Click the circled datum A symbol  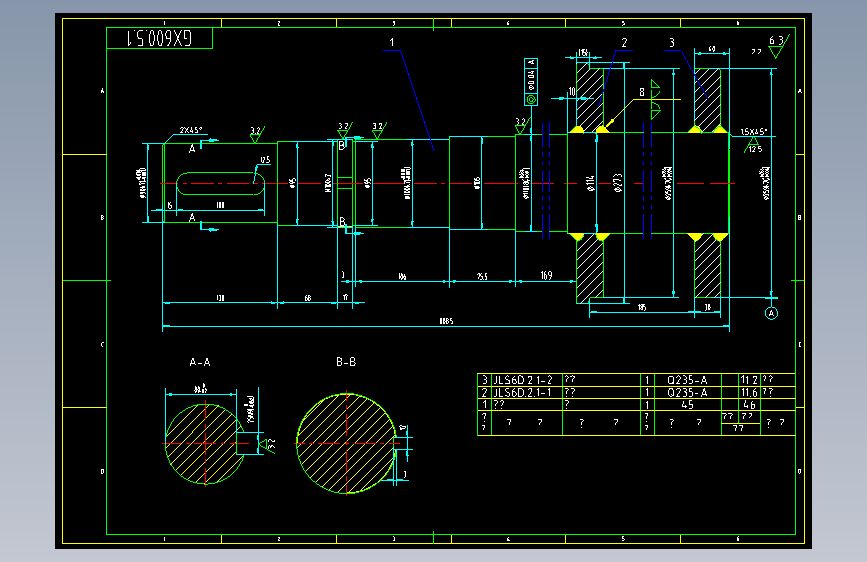click(x=771, y=313)
